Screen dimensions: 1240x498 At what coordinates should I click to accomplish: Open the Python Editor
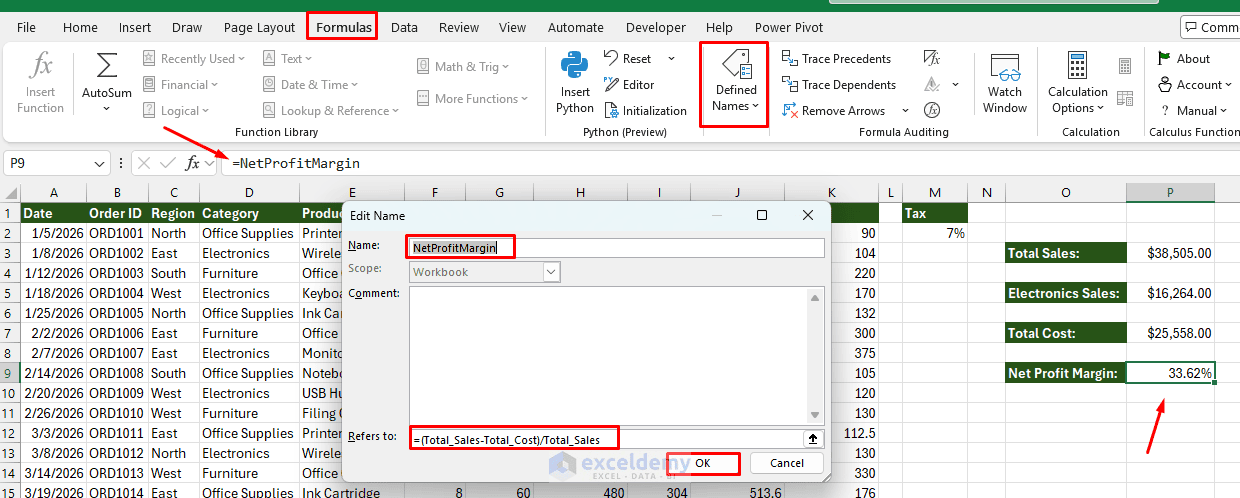click(x=629, y=85)
